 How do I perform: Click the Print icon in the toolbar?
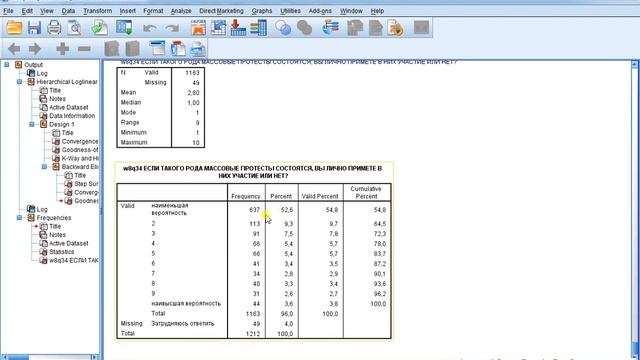54,28
